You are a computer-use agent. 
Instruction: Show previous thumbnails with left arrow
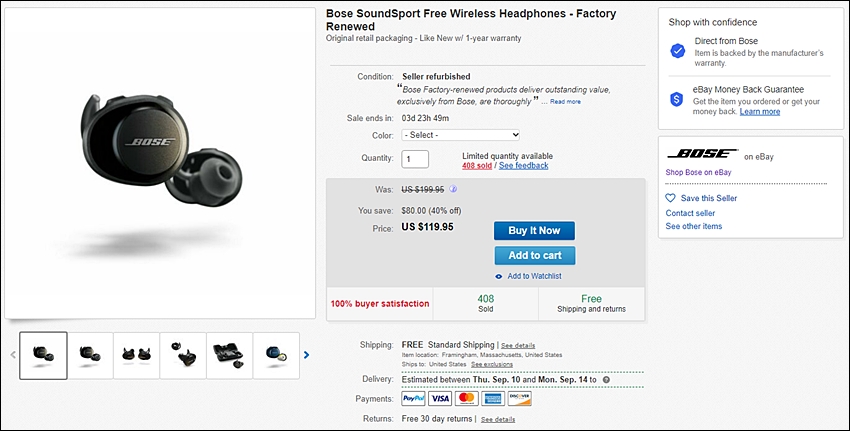[13, 355]
